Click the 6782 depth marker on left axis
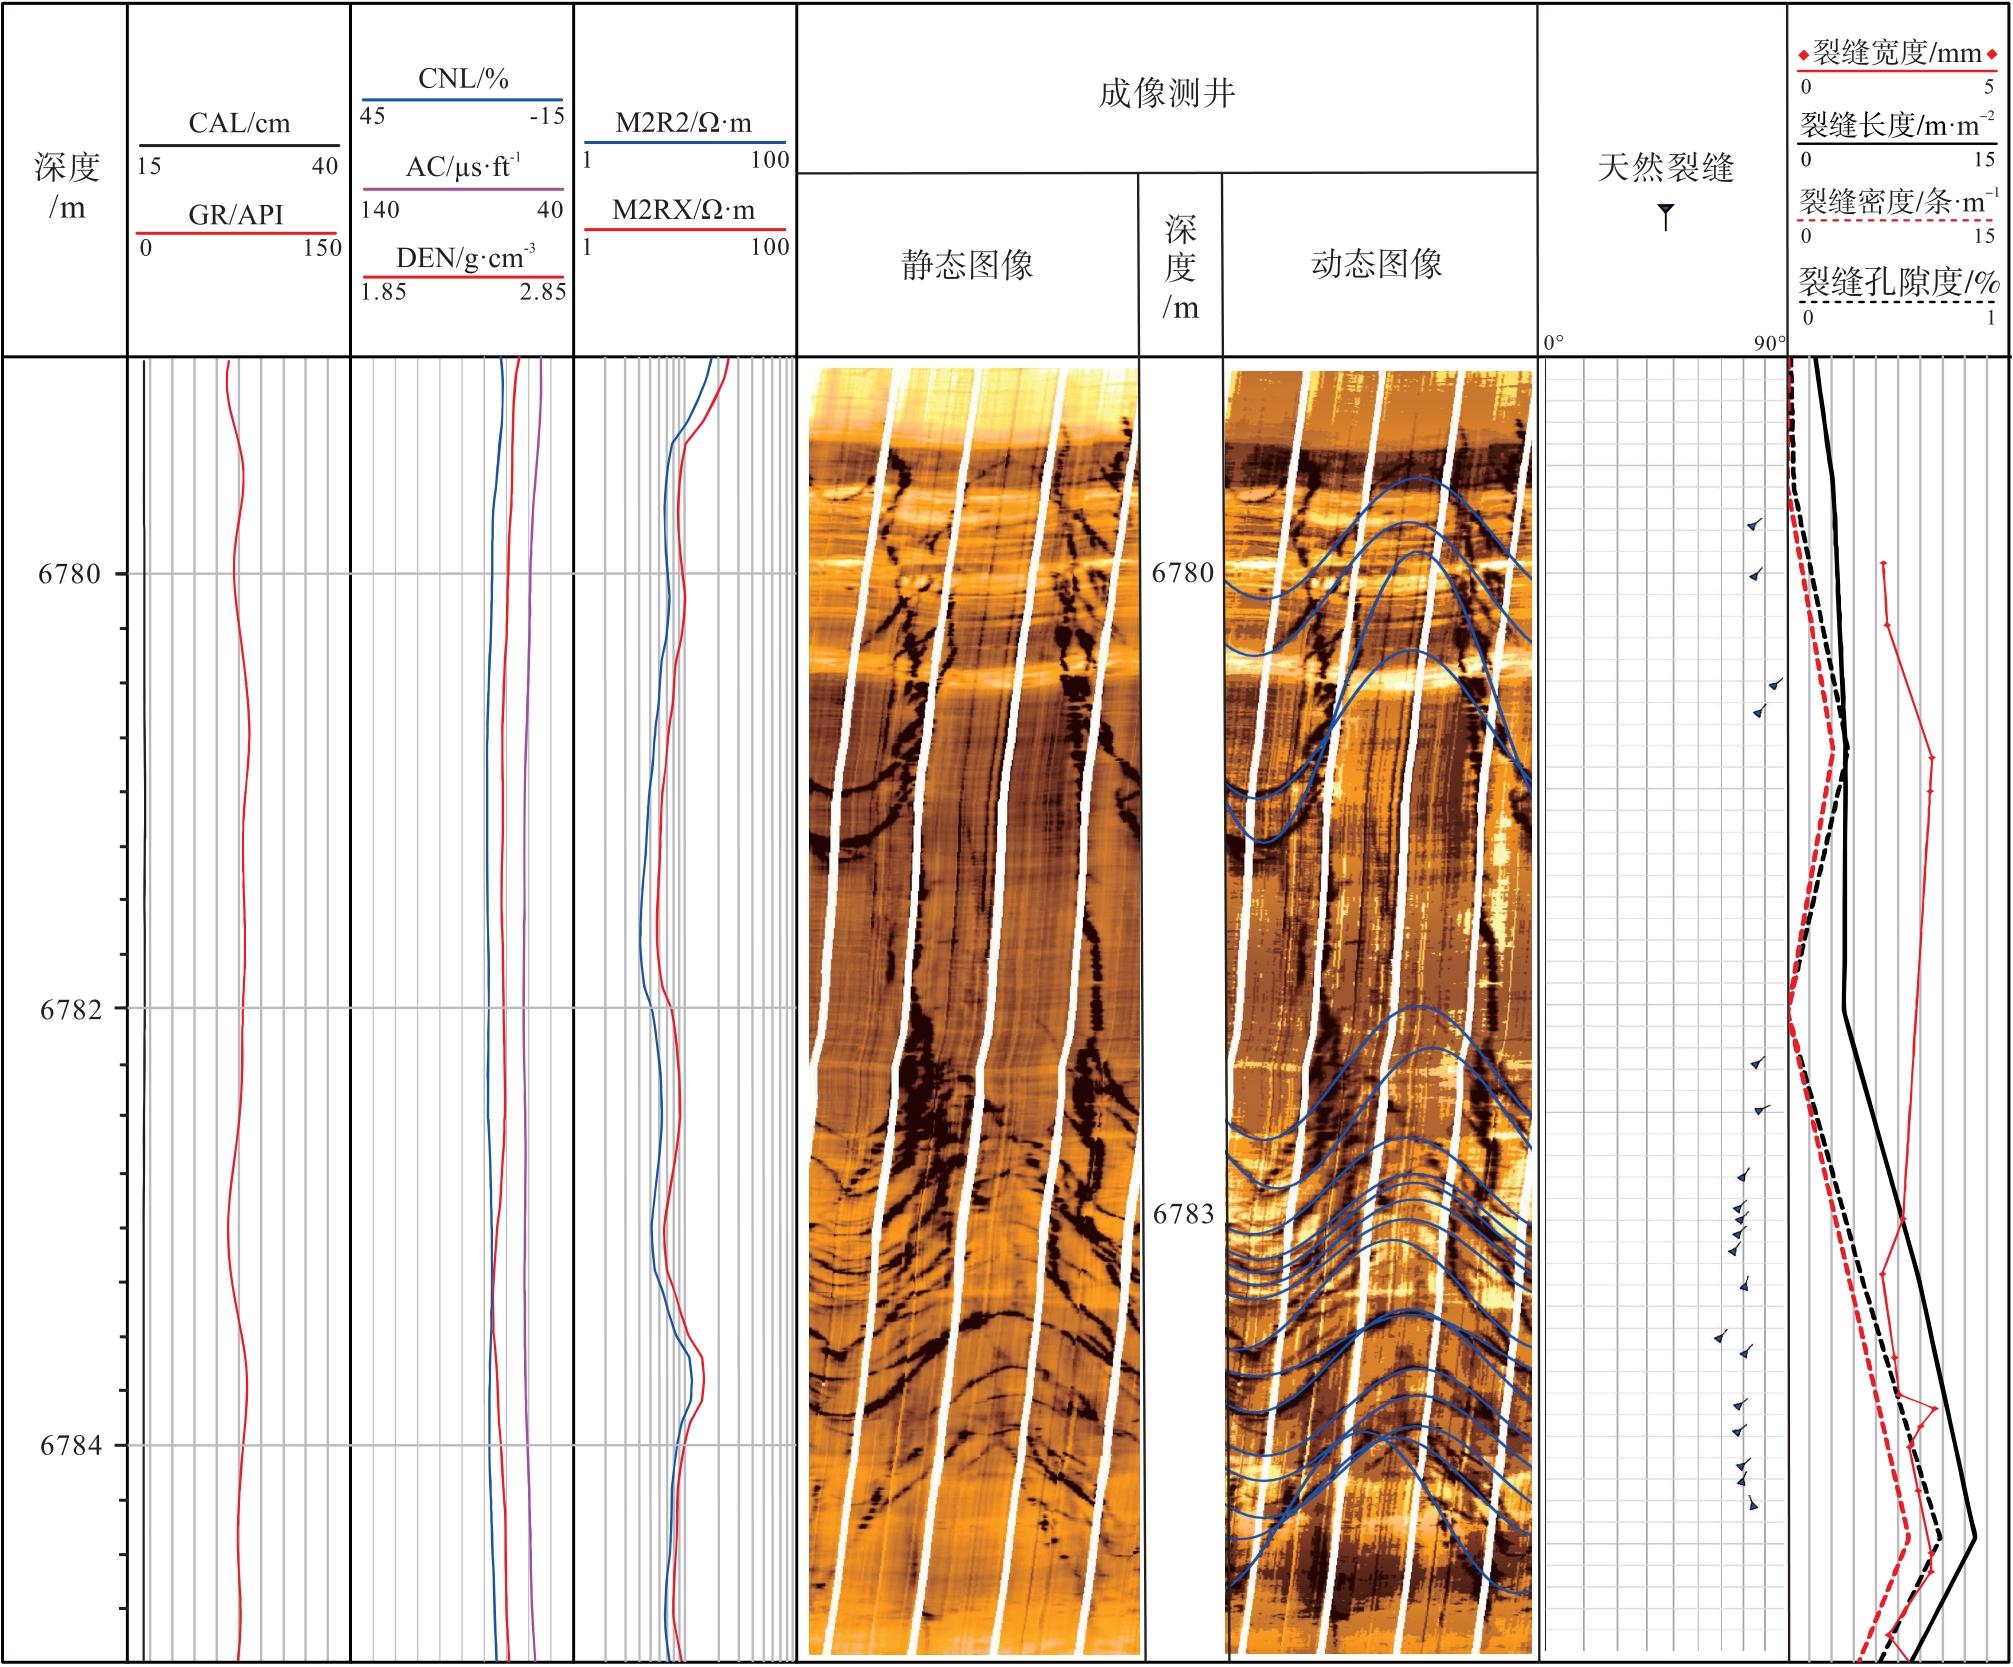 click(70, 1009)
